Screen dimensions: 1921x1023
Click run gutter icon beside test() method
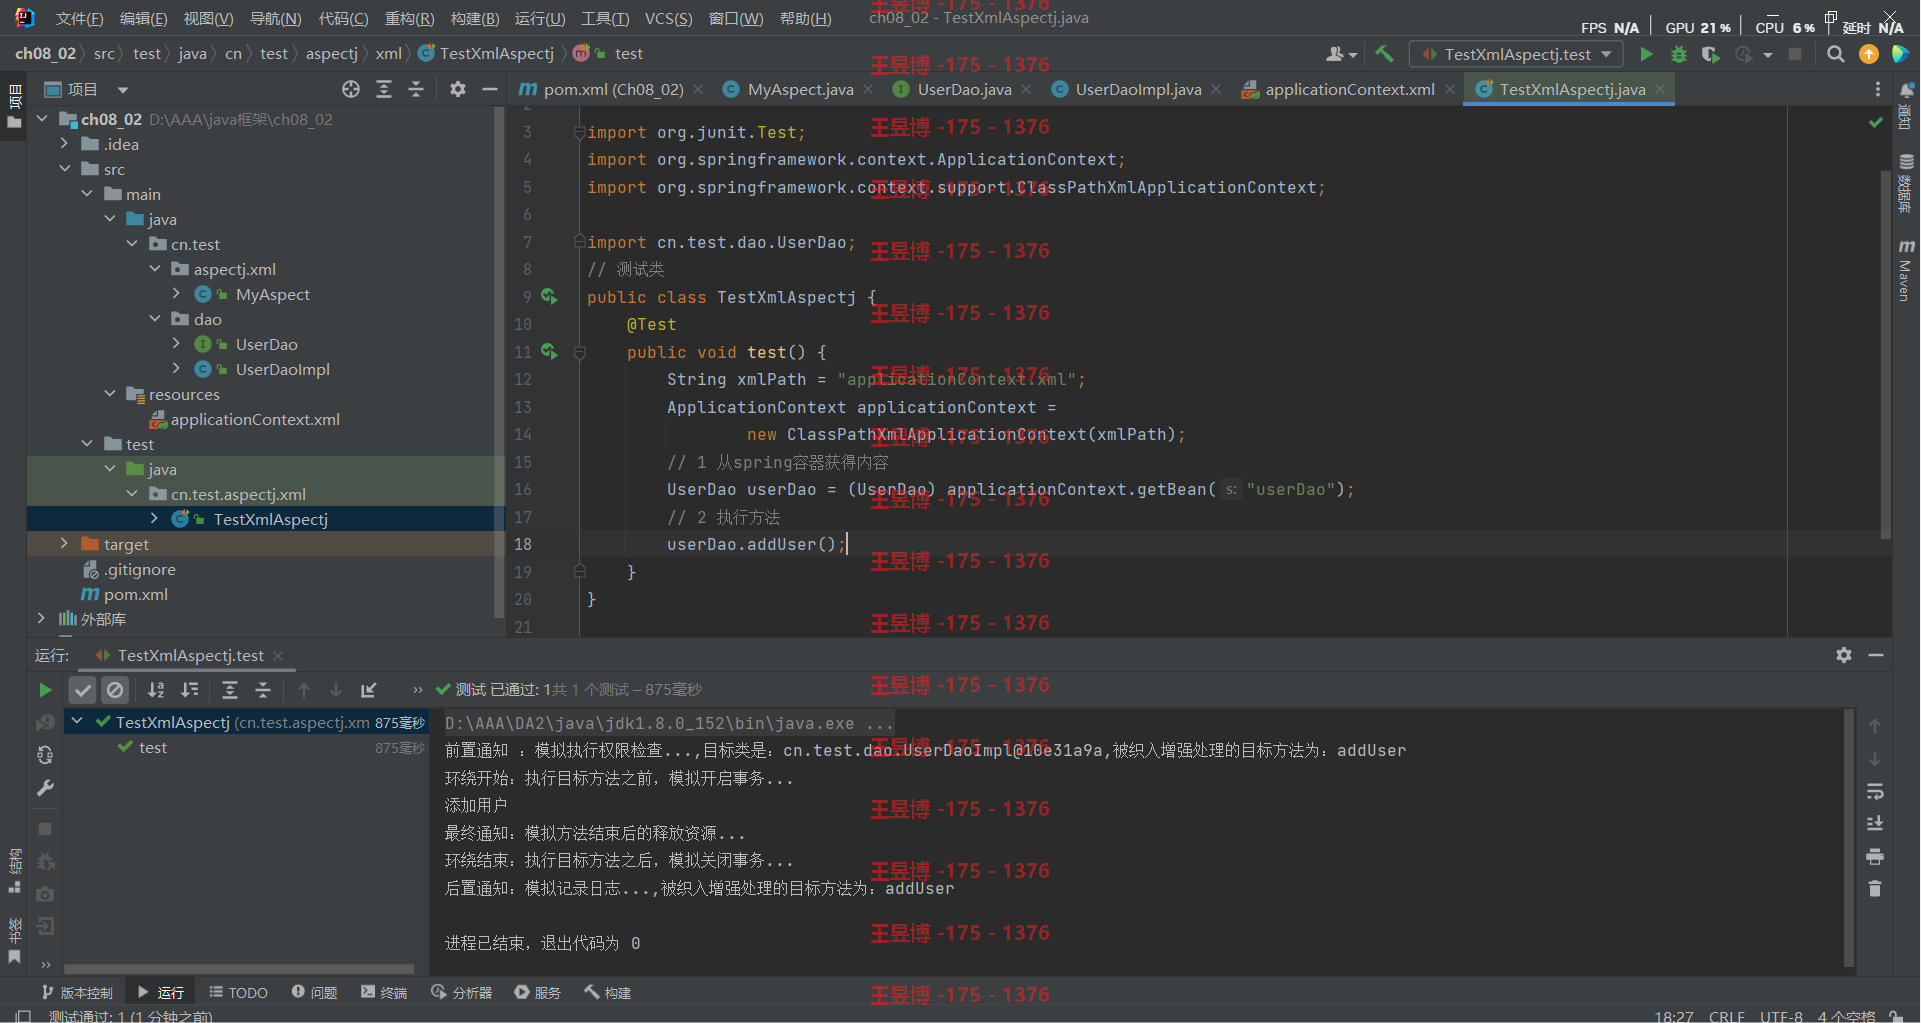point(549,351)
